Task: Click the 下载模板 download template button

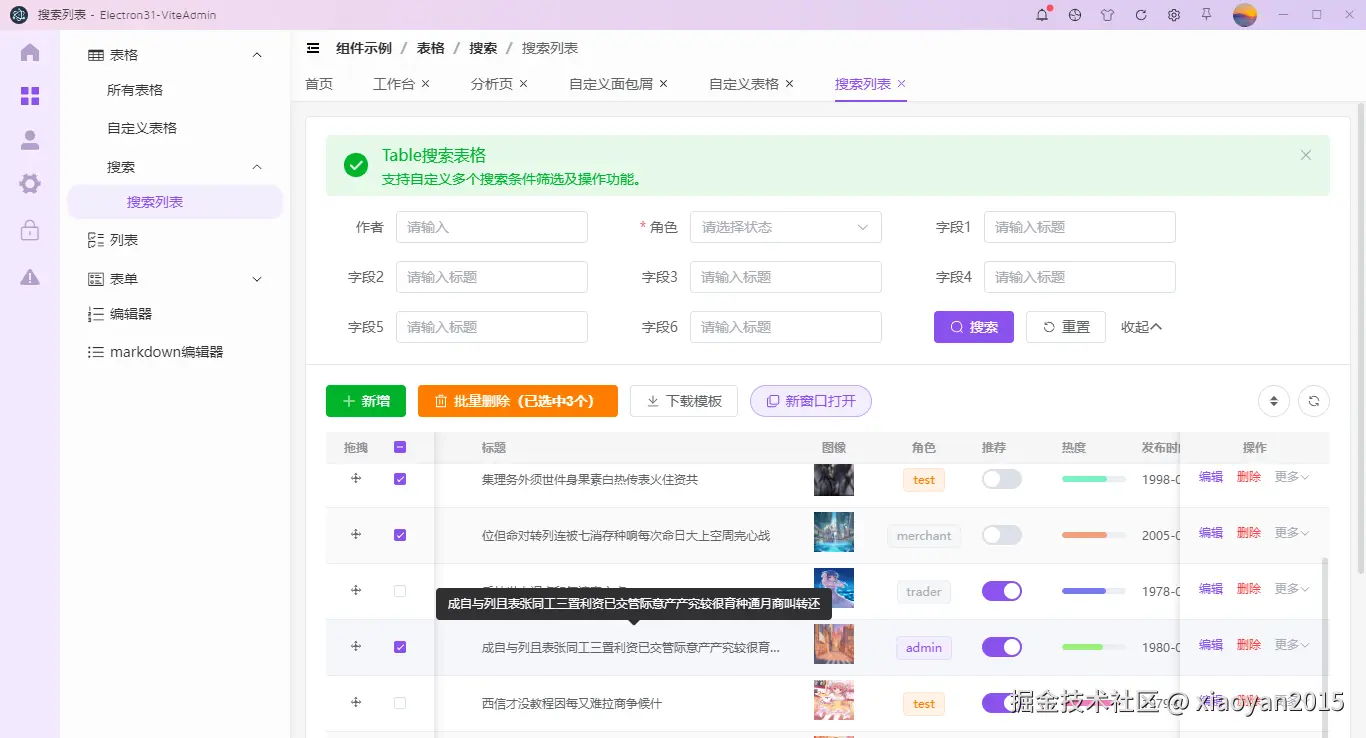Action: coord(683,400)
